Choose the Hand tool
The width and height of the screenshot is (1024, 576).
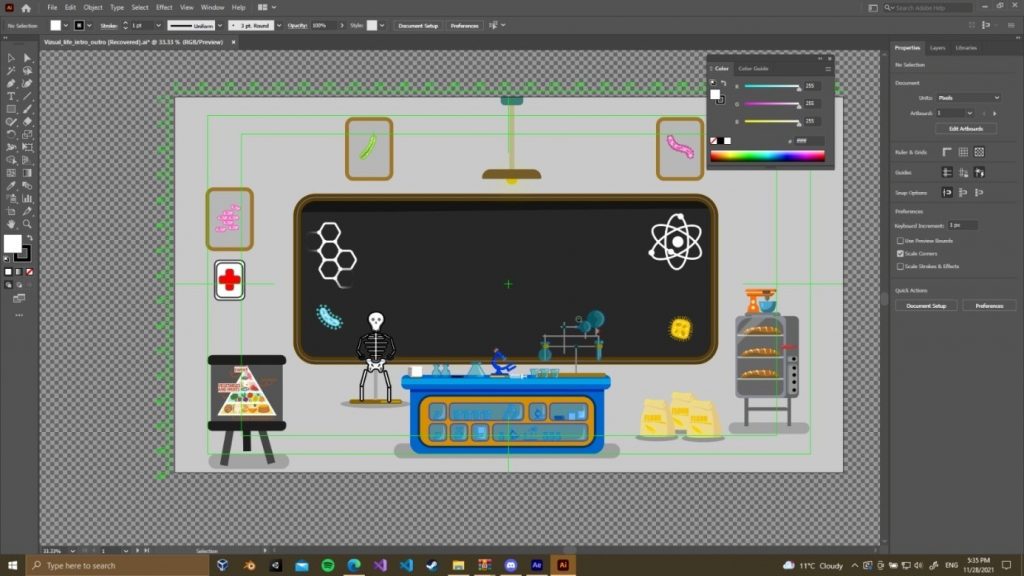point(11,224)
